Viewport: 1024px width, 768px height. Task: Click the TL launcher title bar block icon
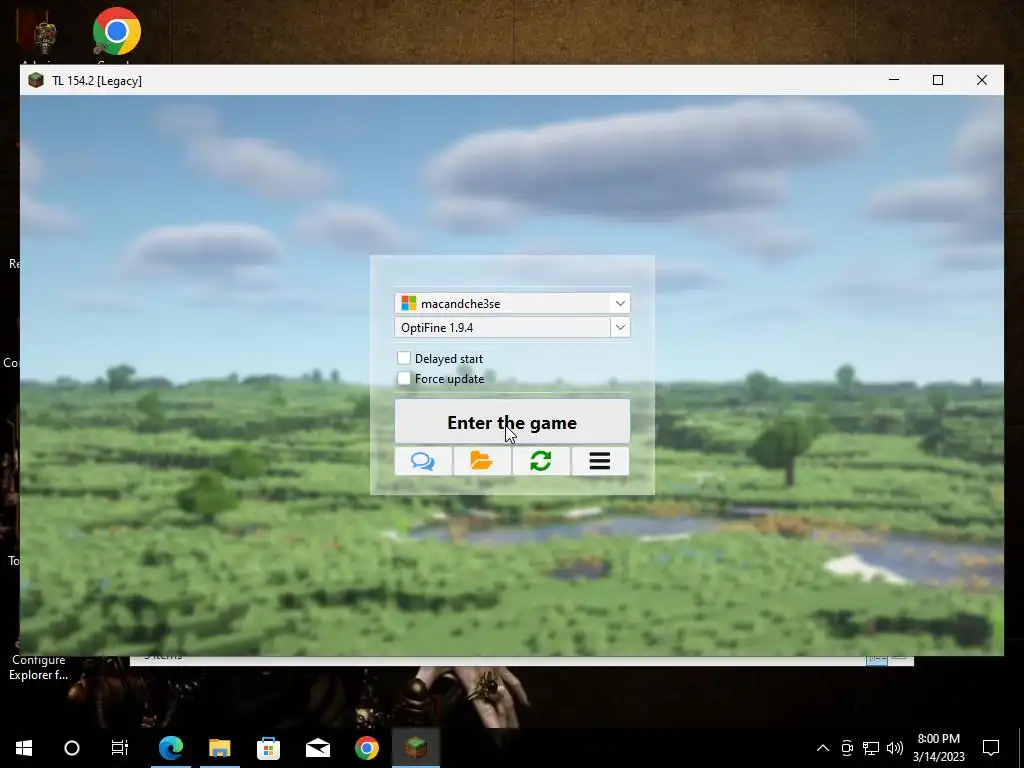click(x=36, y=80)
